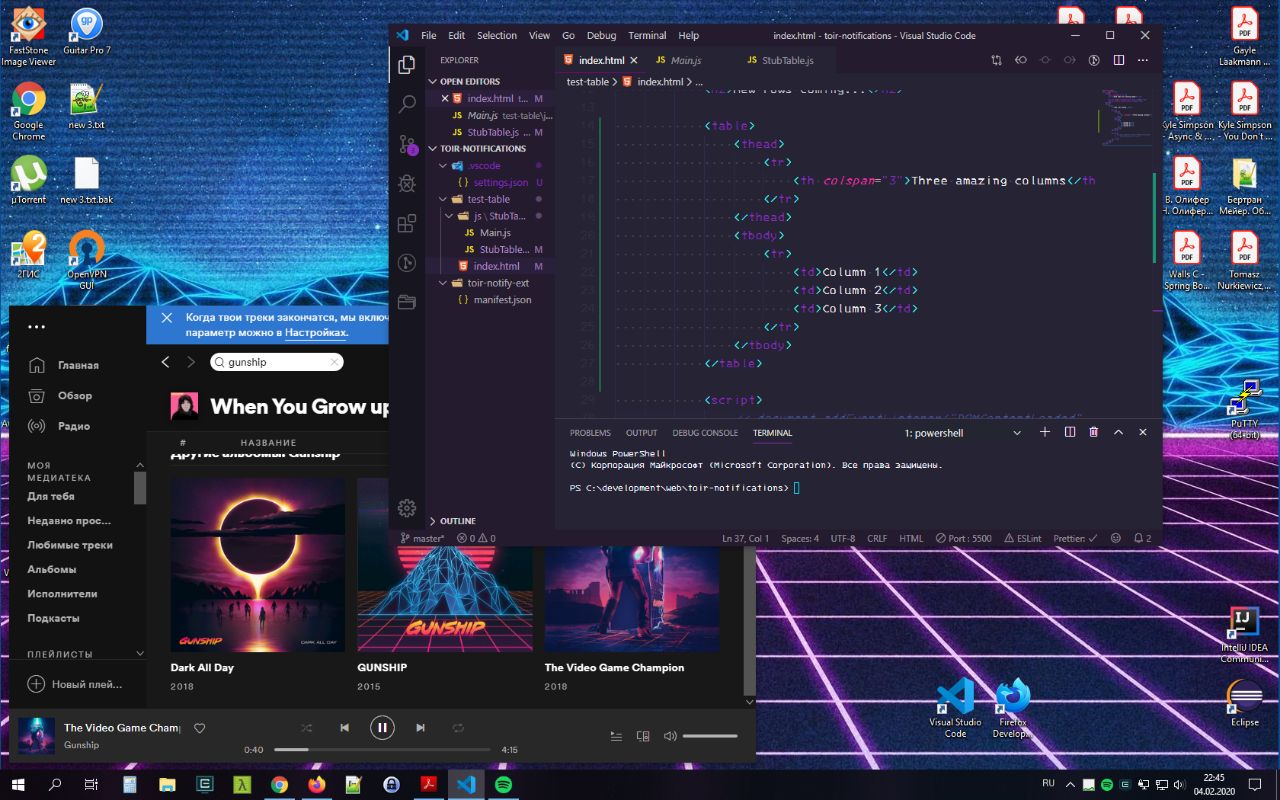
Task: Toggle Go Live Port 5500 server
Action: point(964,538)
